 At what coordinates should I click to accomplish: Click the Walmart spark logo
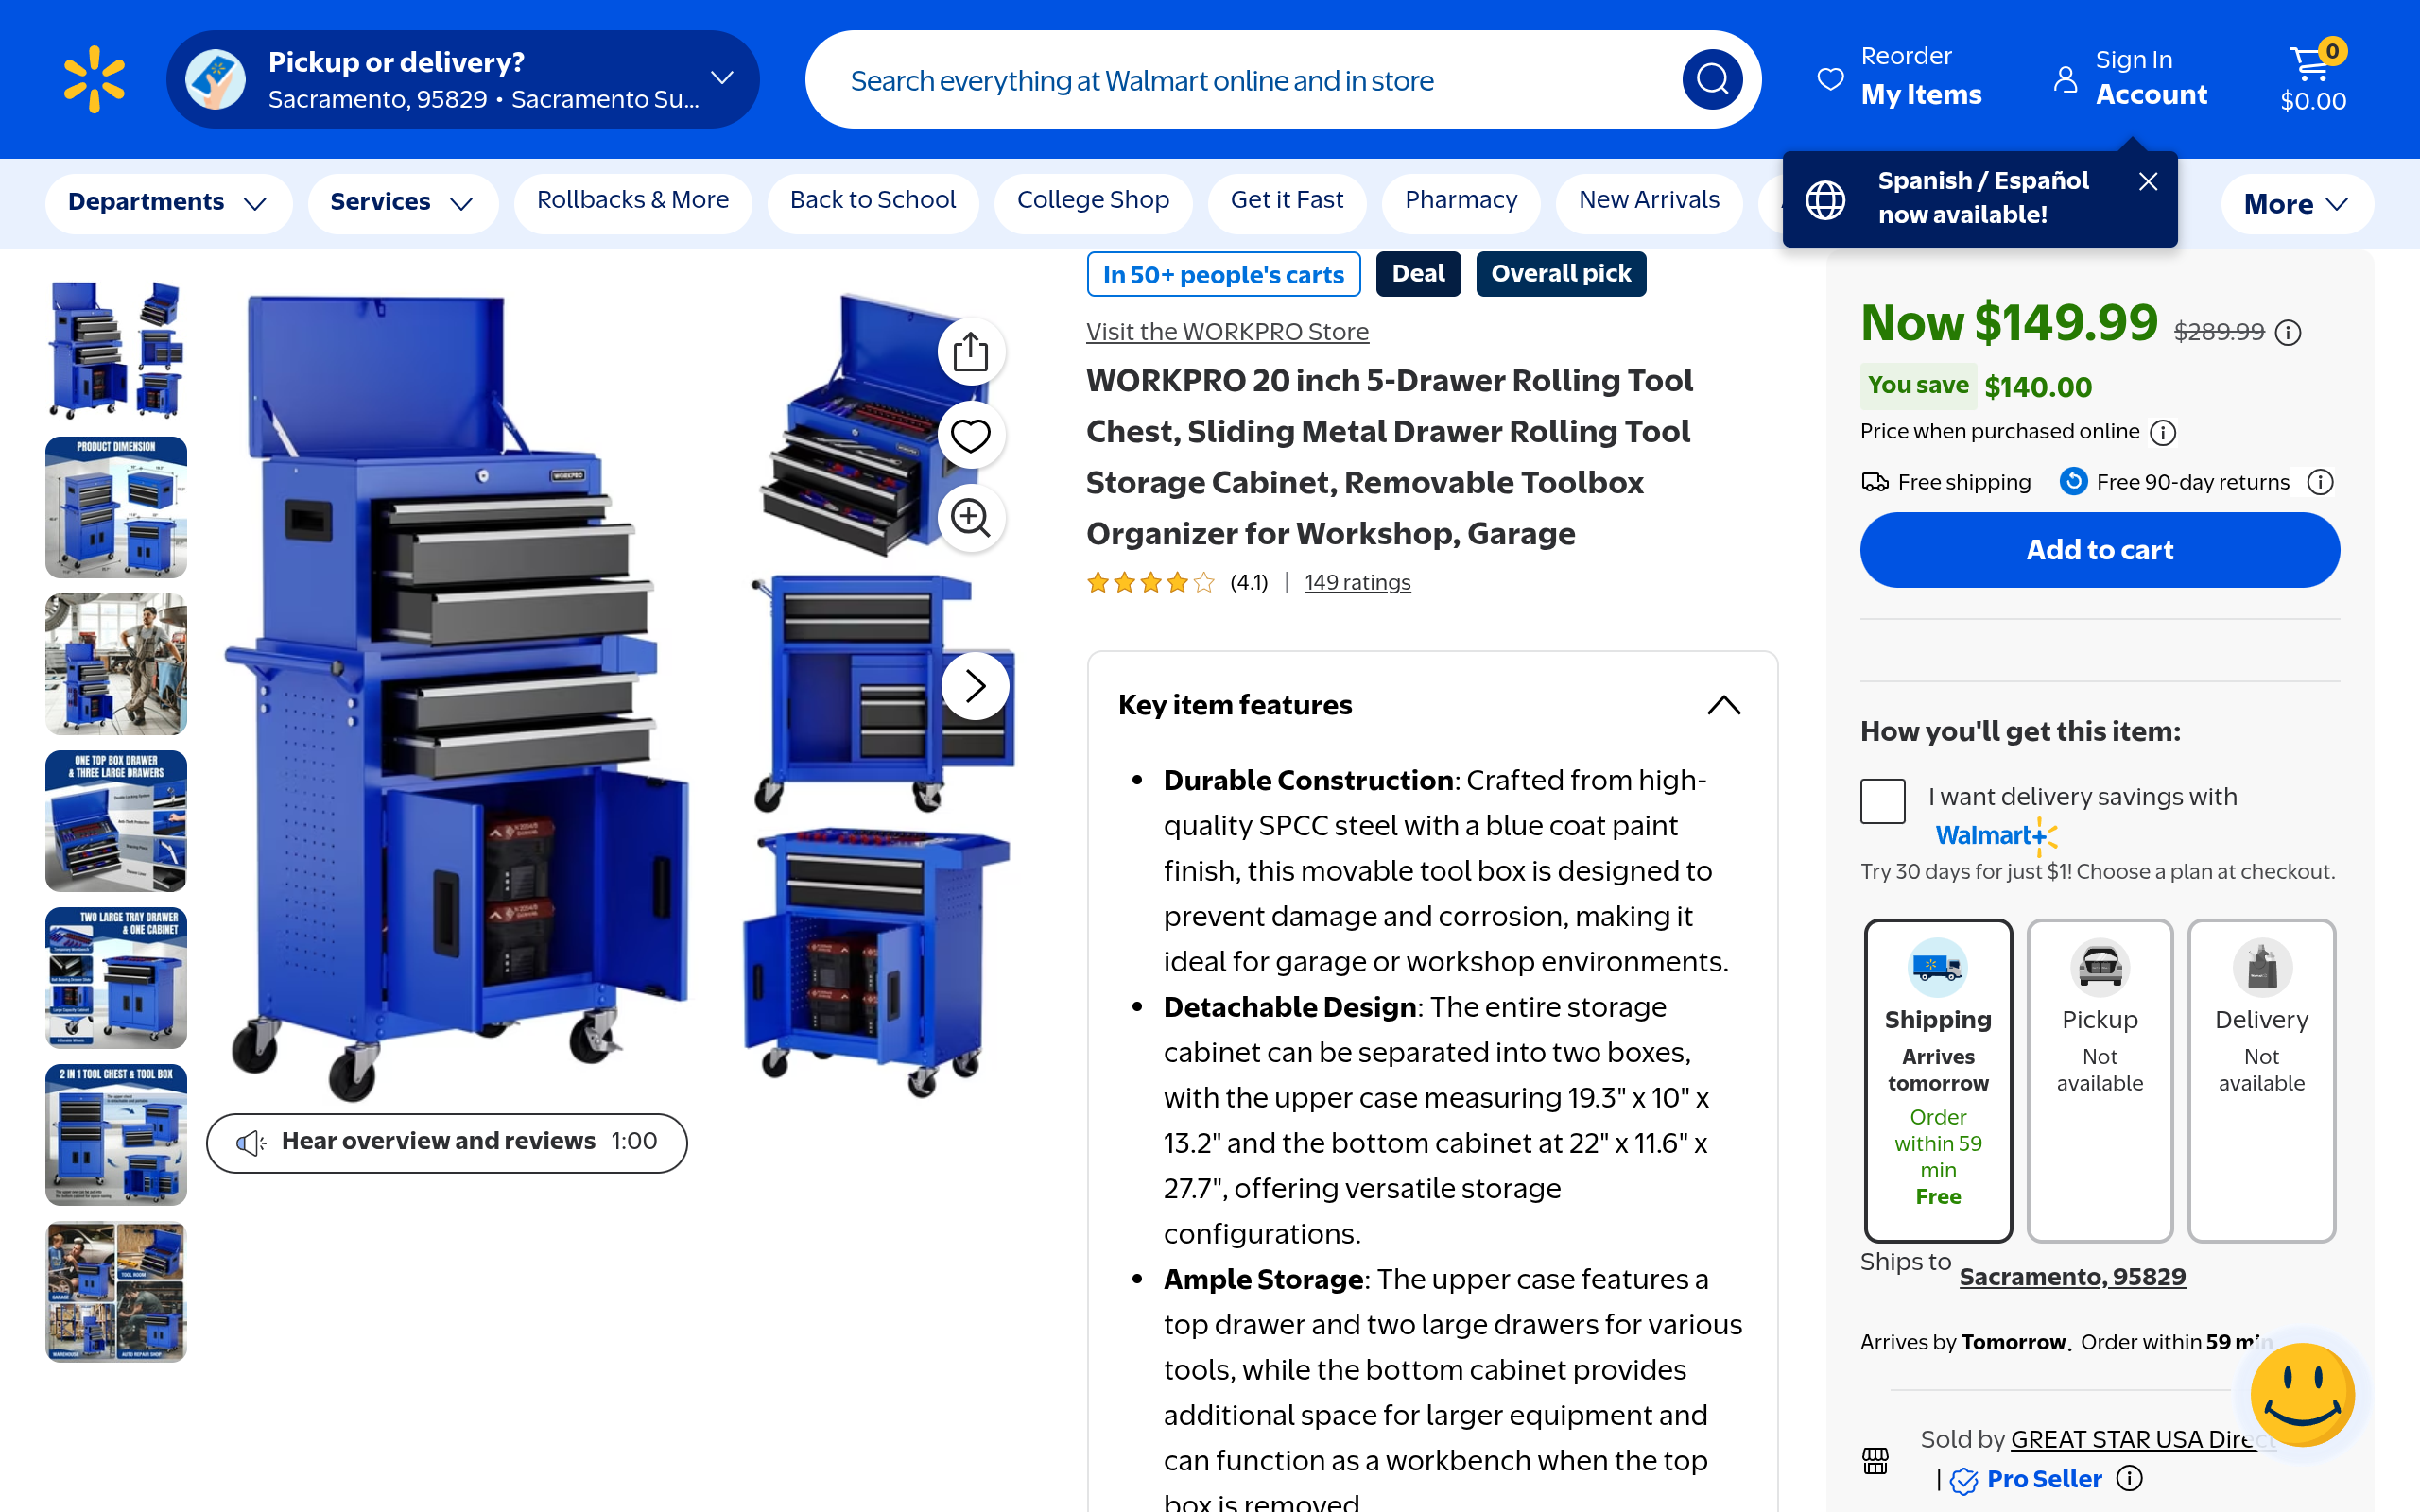pyautogui.click(x=94, y=79)
